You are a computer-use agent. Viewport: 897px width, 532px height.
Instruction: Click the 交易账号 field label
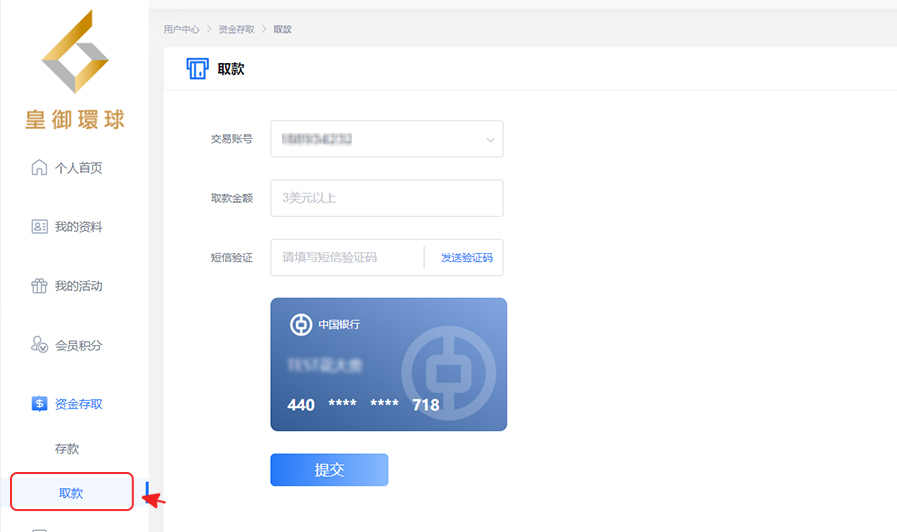tap(232, 138)
